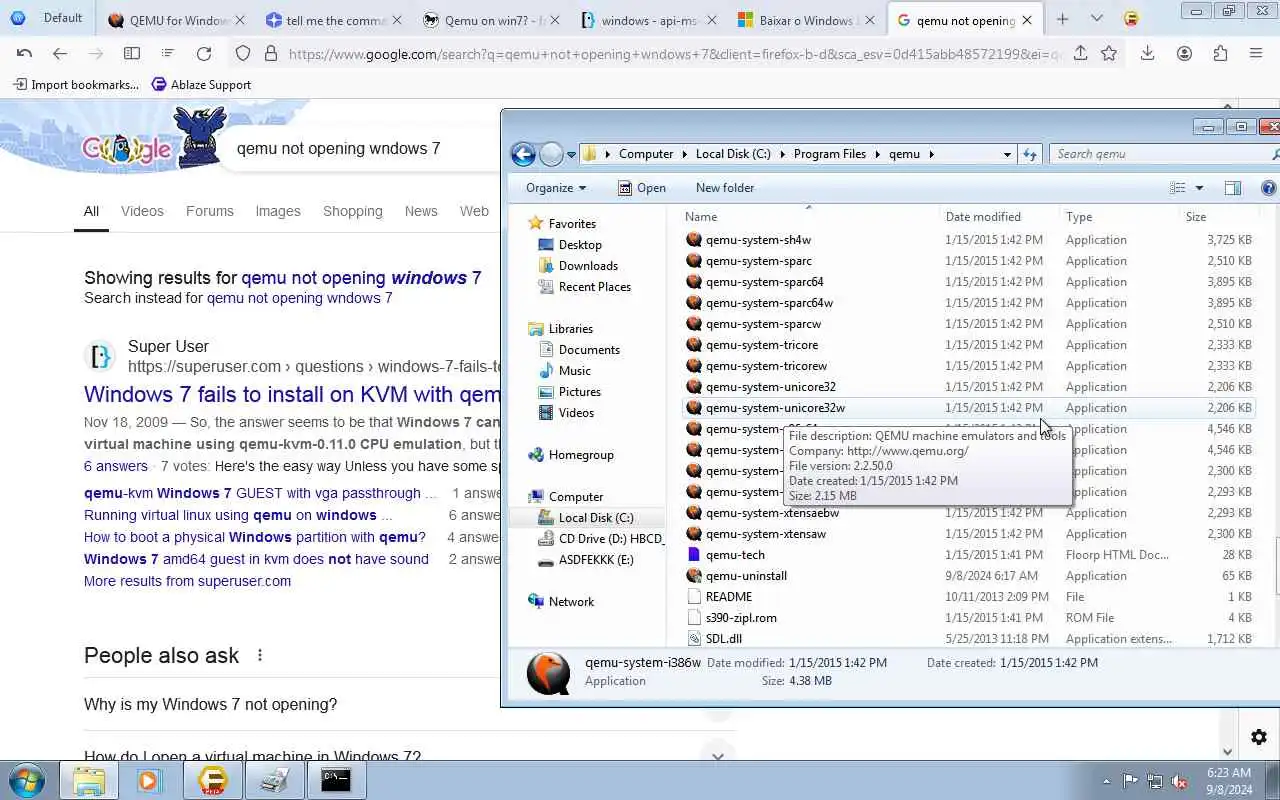Select the Images search filter
Image resolution: width=1280 pixels, height=800 pixels.
pos(278,211)
